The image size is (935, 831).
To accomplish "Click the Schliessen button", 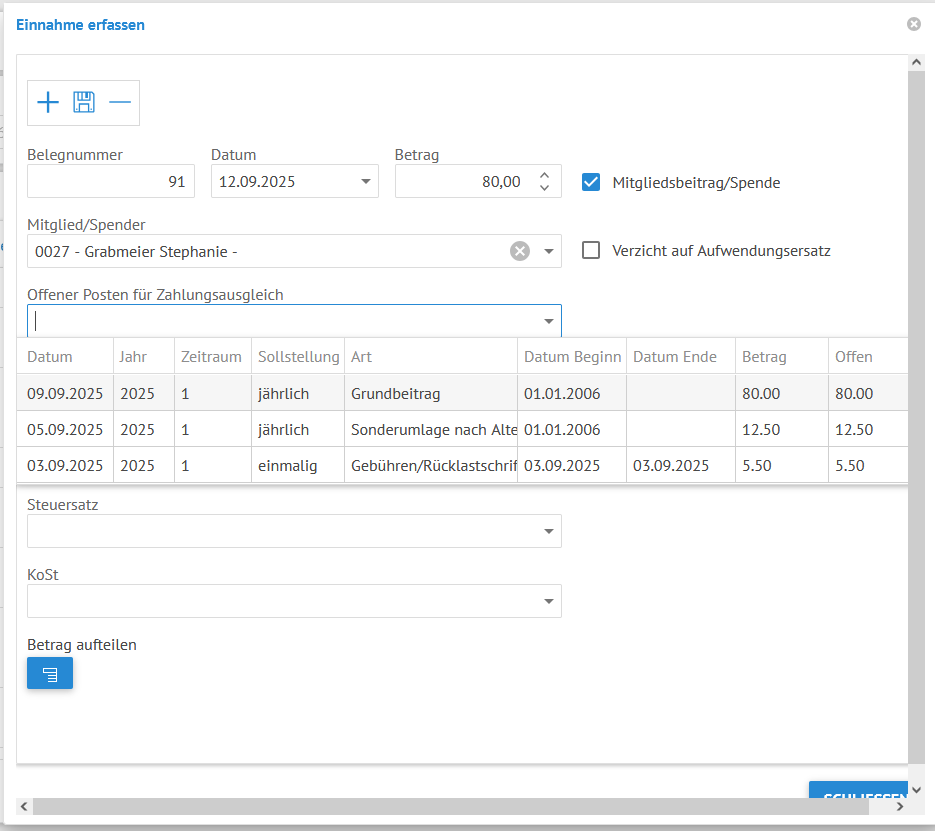I will (860, 790).
